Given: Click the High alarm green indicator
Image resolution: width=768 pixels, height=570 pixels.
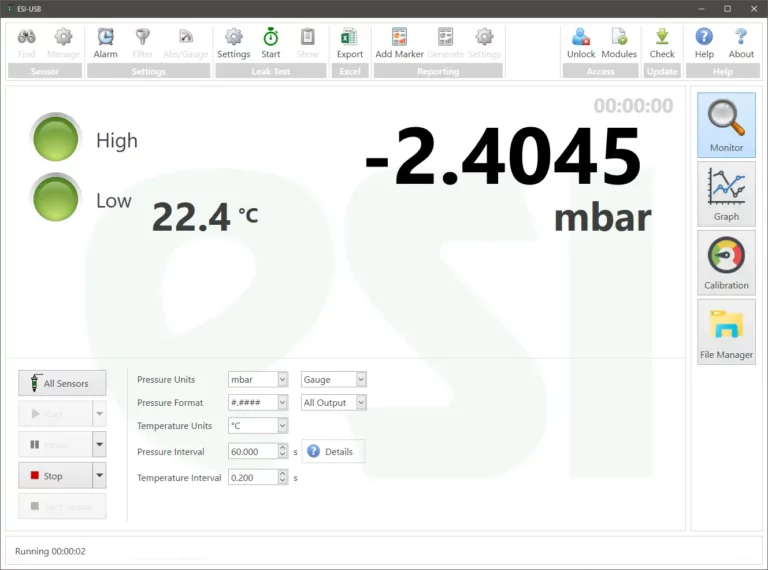Looking at the screenshot, I should pyautogui.click(x=55, y=138).
